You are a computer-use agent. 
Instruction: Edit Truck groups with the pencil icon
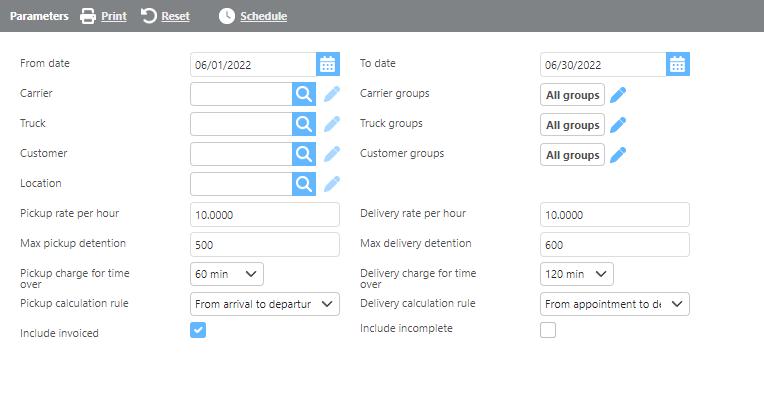(618, 125)
